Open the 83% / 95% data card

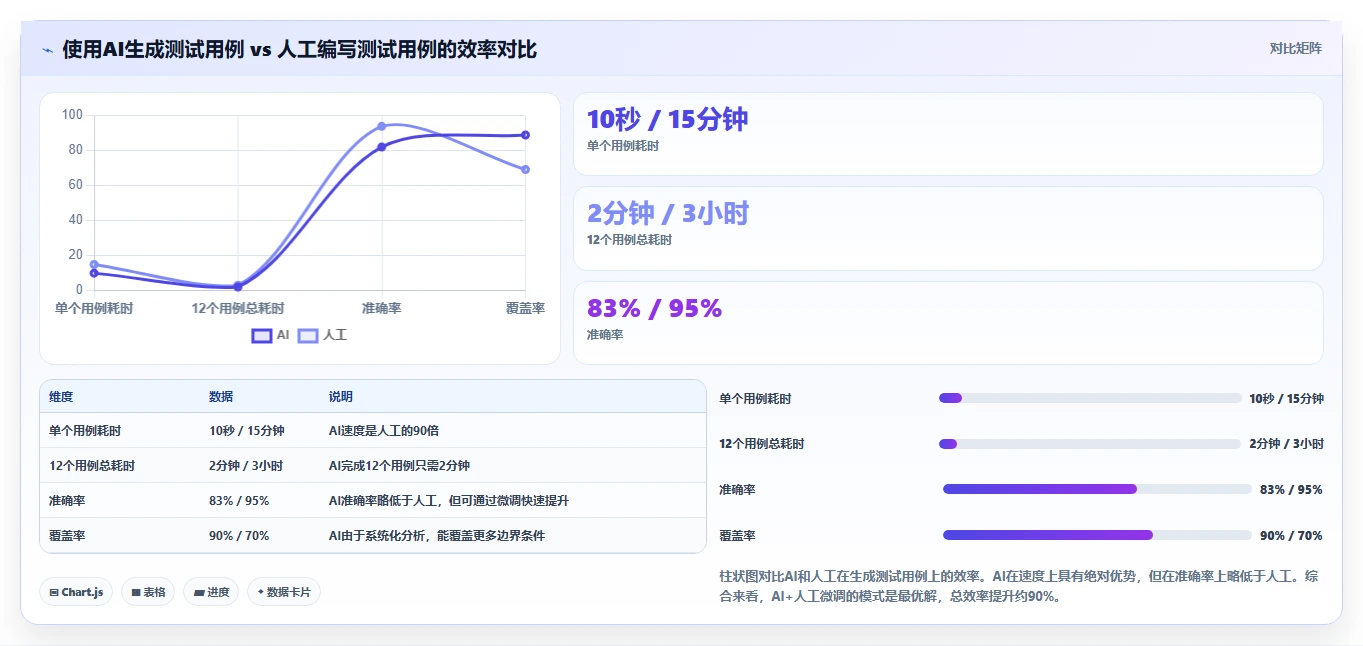click(x=948, y=323)
